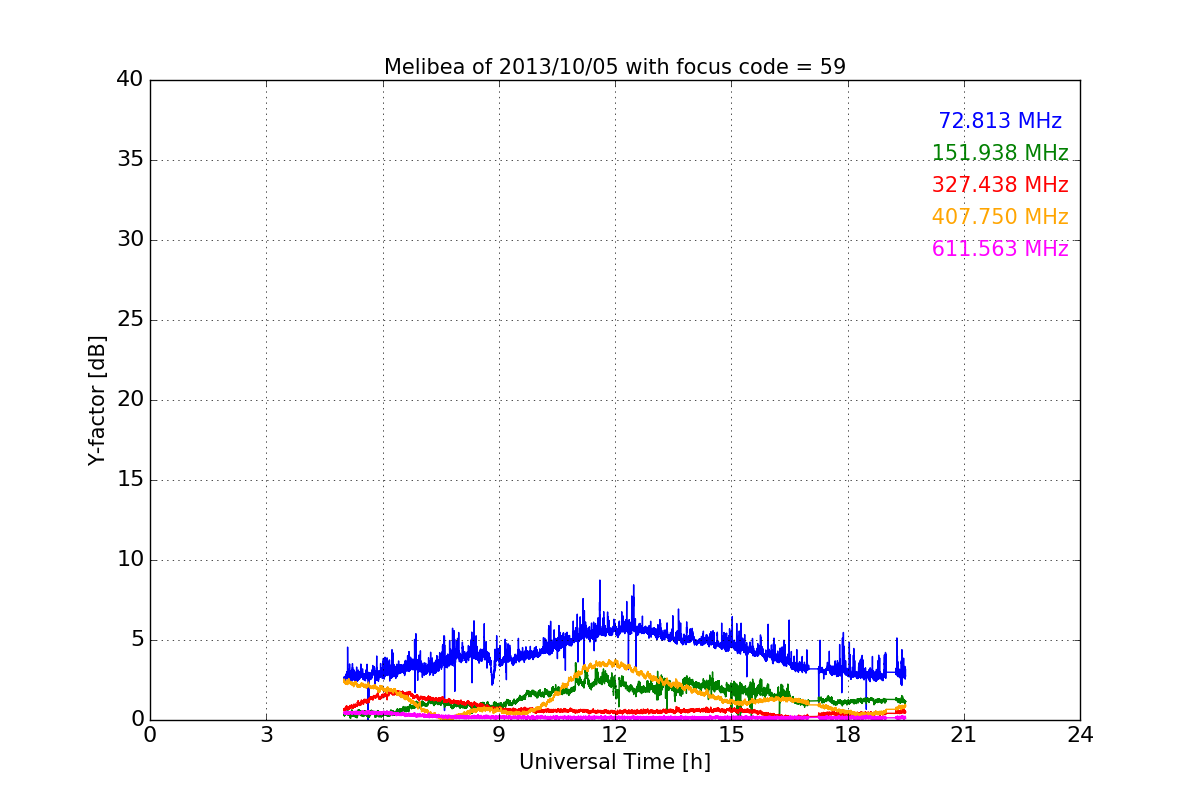Click x-axis tick label 12

pyautogui.click(x=615, y=735)
